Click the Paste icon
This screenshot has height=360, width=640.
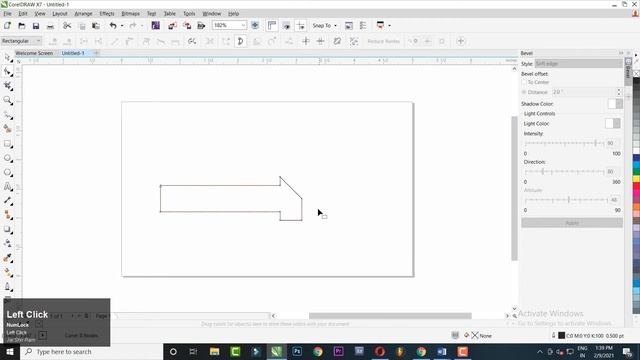click(x=96, y=26)
